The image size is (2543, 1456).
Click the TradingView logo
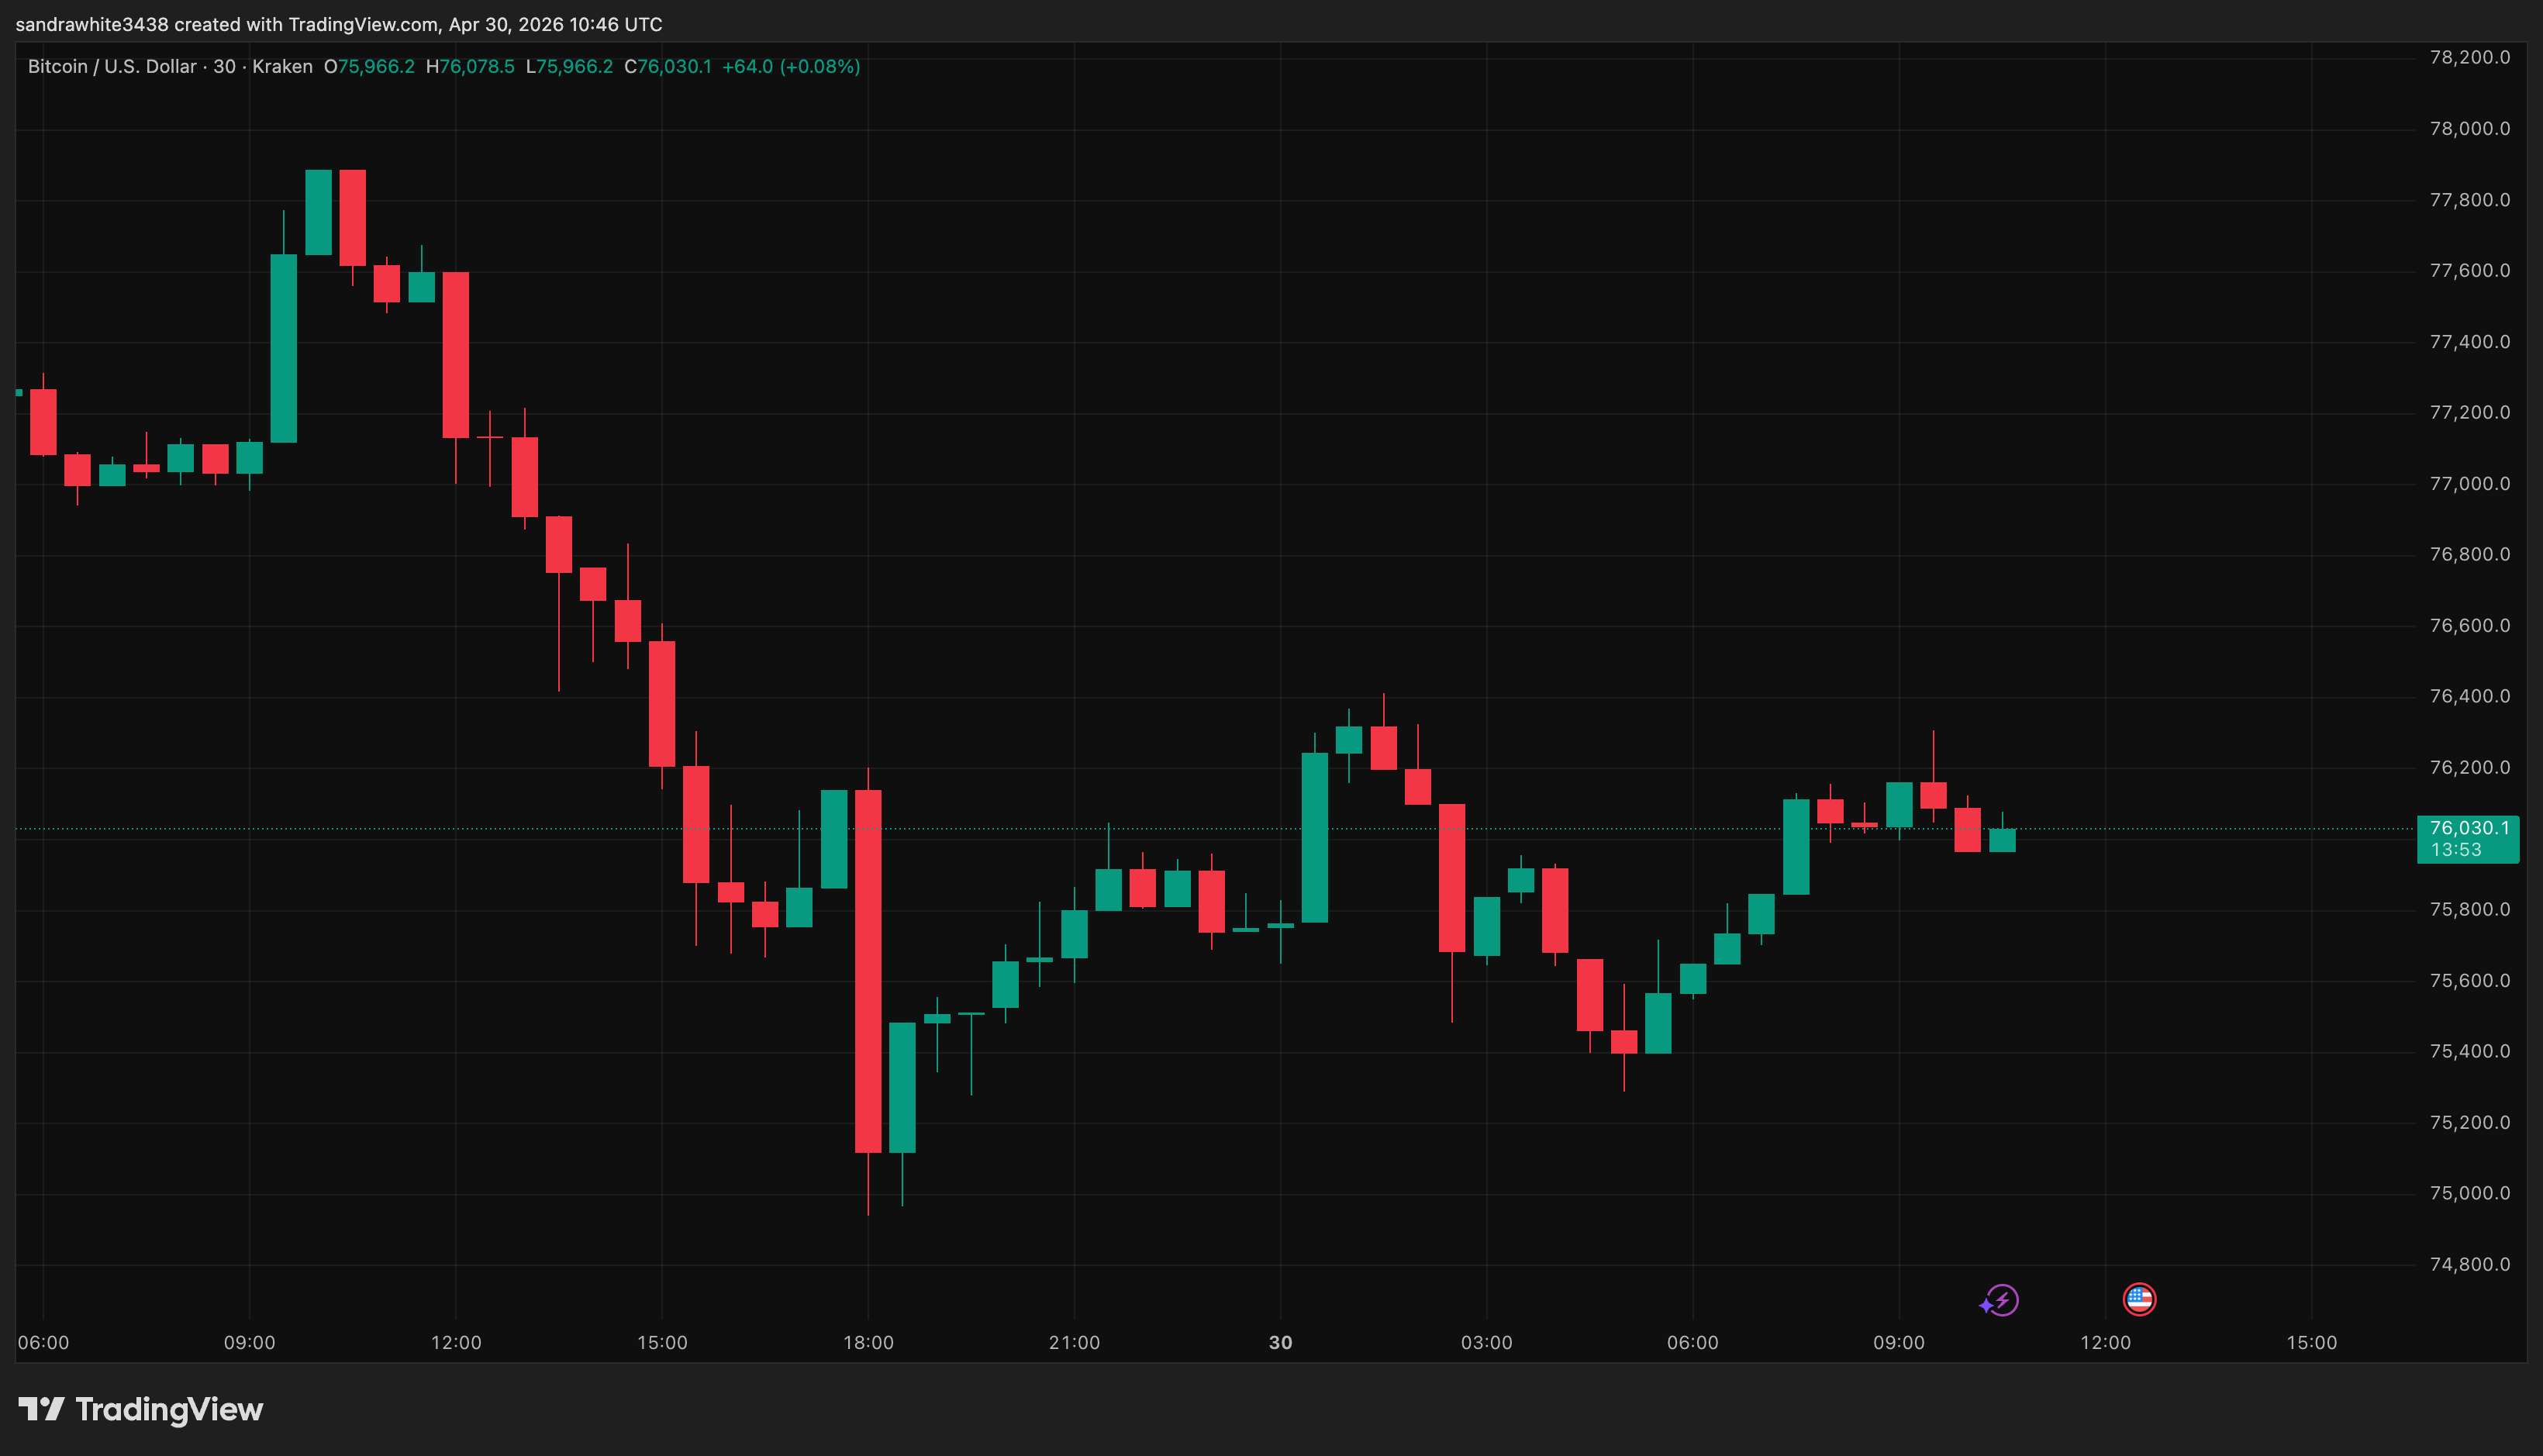pyautogui.click(x=140, y=1410)
